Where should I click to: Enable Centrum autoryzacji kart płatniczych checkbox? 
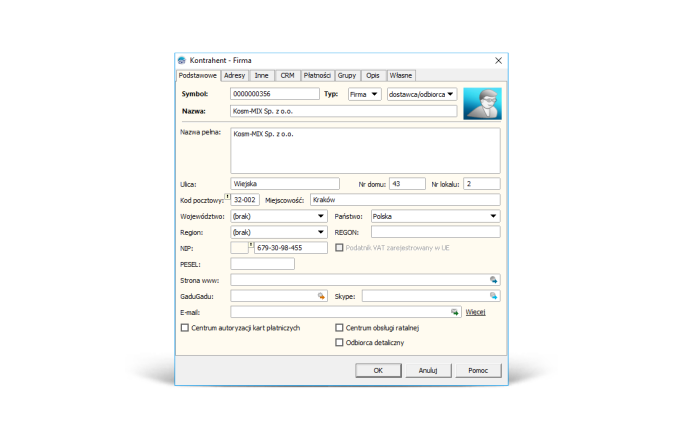[184, 327]
